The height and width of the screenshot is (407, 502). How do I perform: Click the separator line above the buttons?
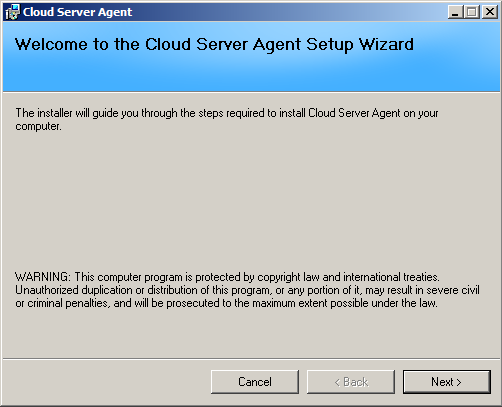(x=251, y=359)
